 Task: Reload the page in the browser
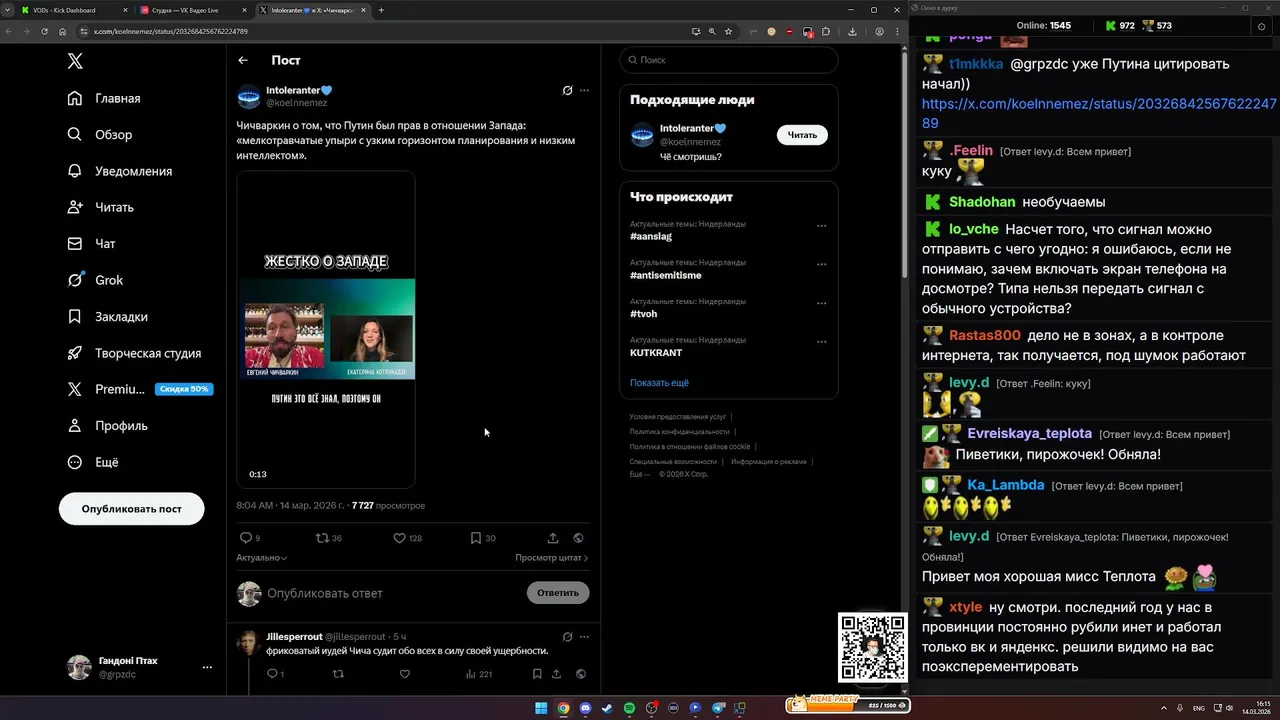[44, 31]
